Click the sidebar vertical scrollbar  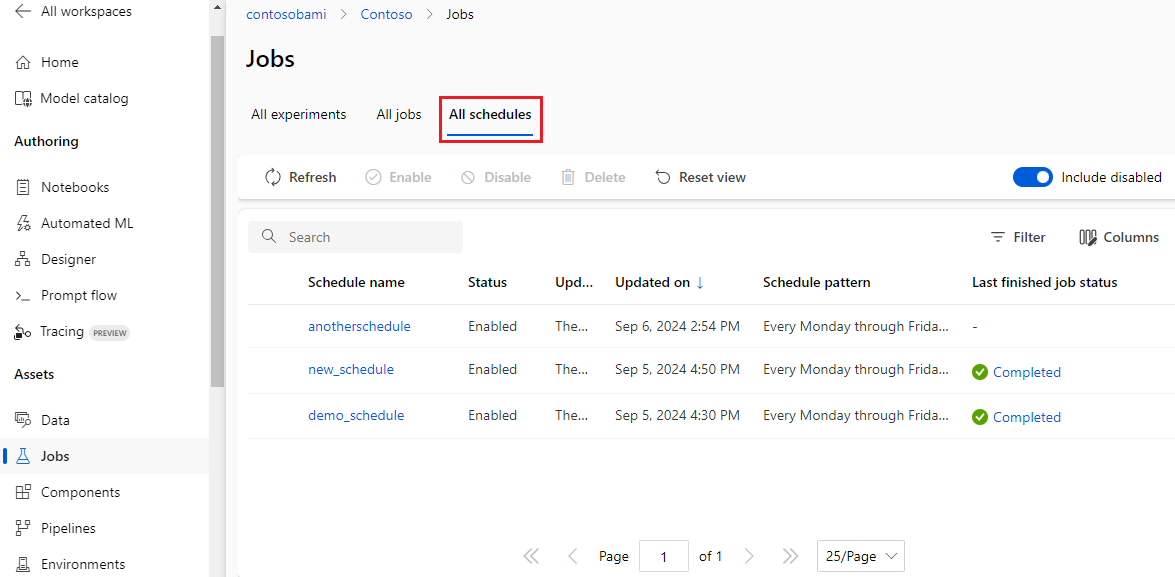pos(217,210)
